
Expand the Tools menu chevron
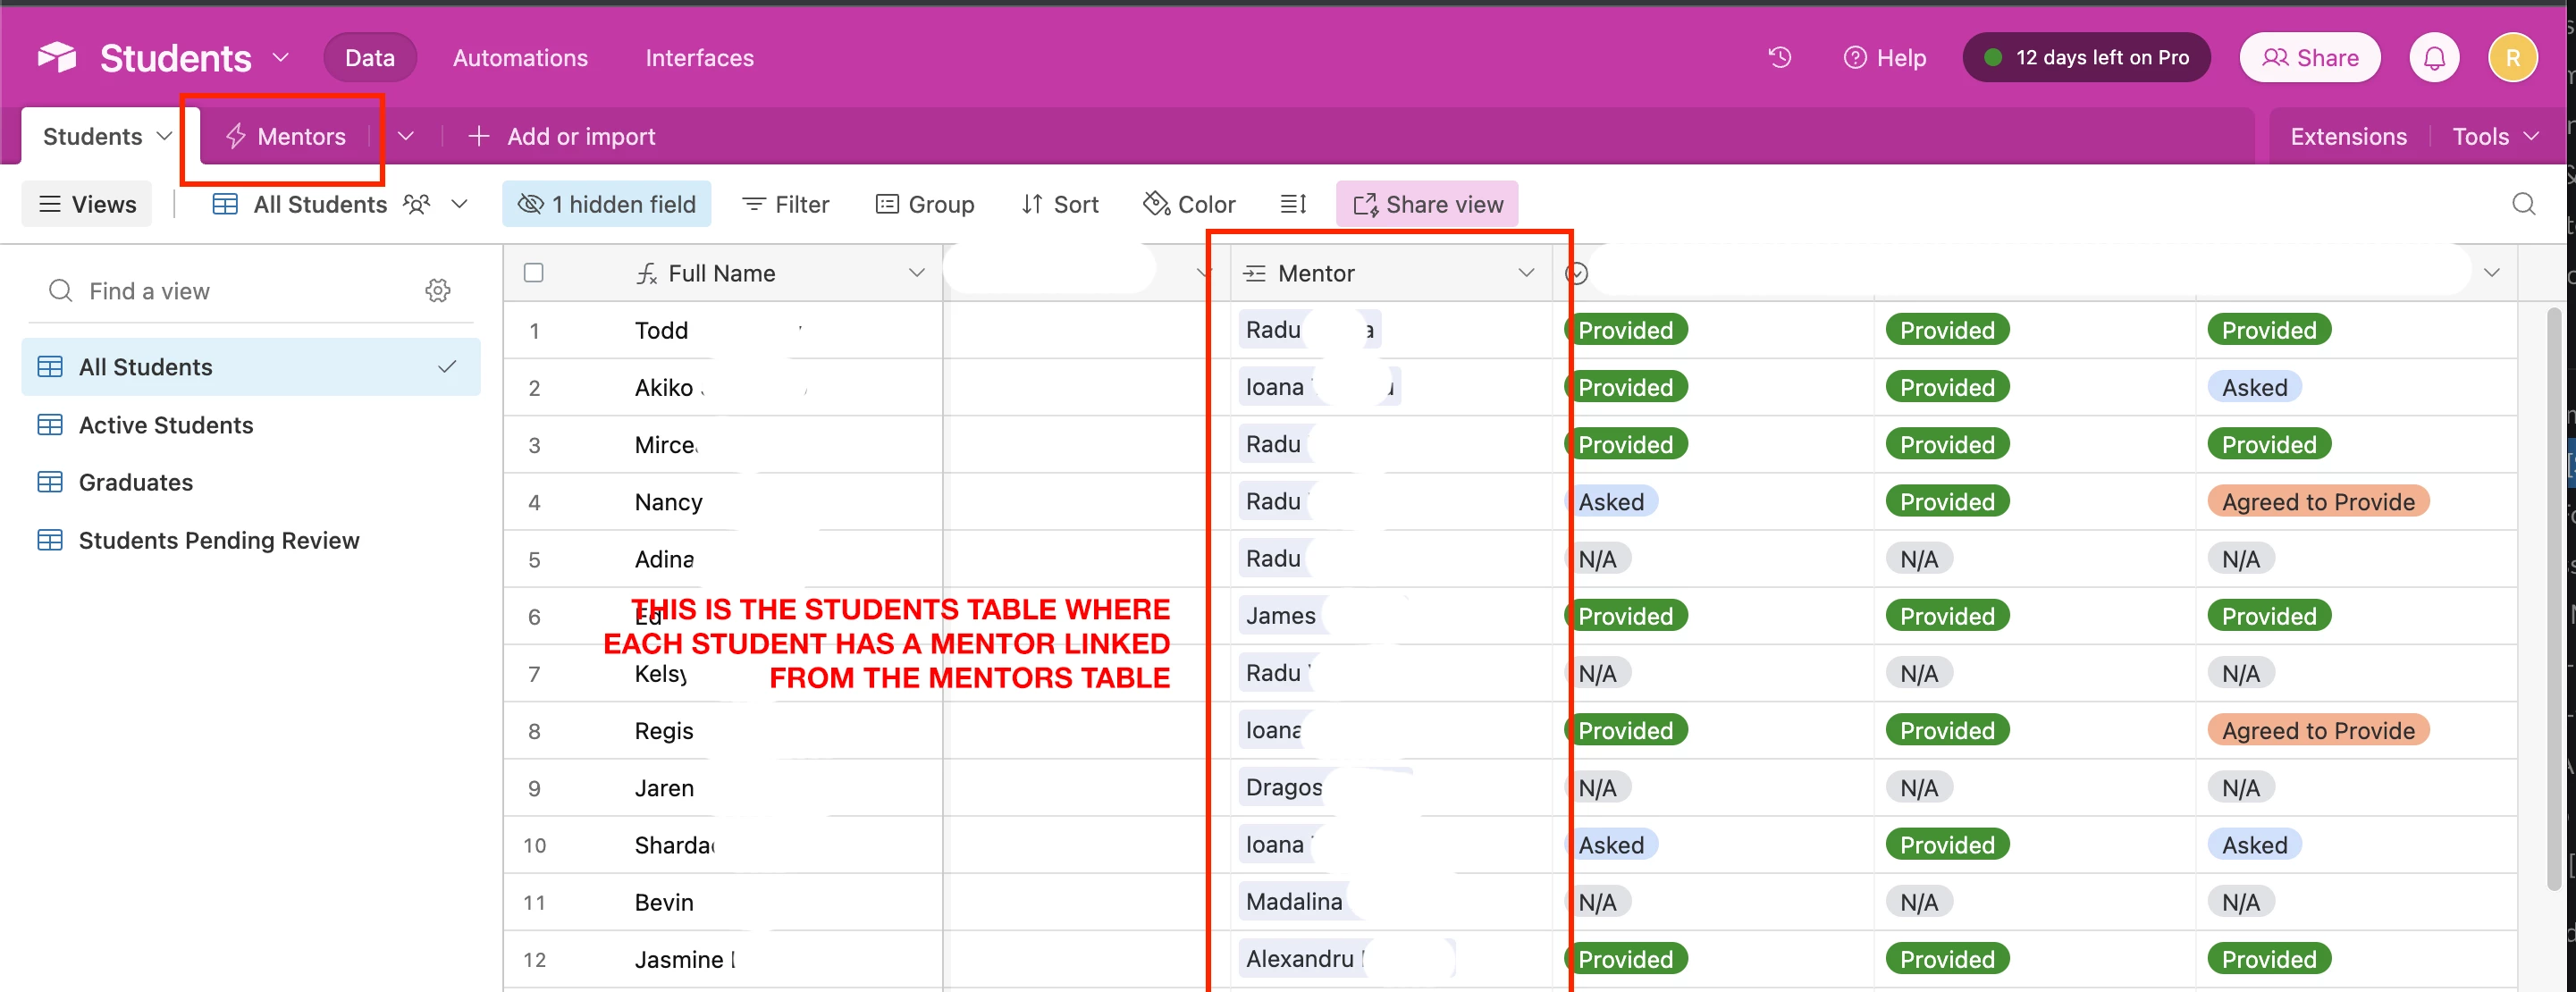(x=2530, y=136)
